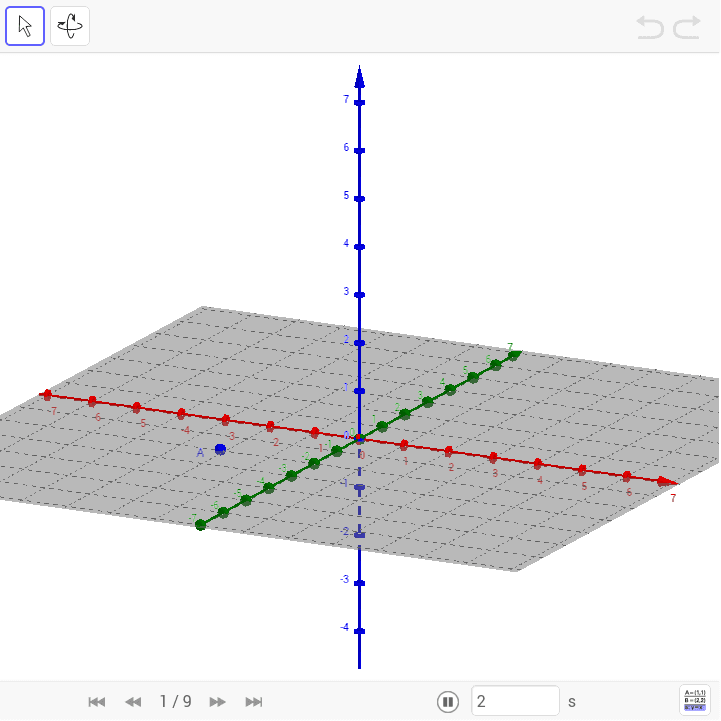Undo the last action

[650, 27]
